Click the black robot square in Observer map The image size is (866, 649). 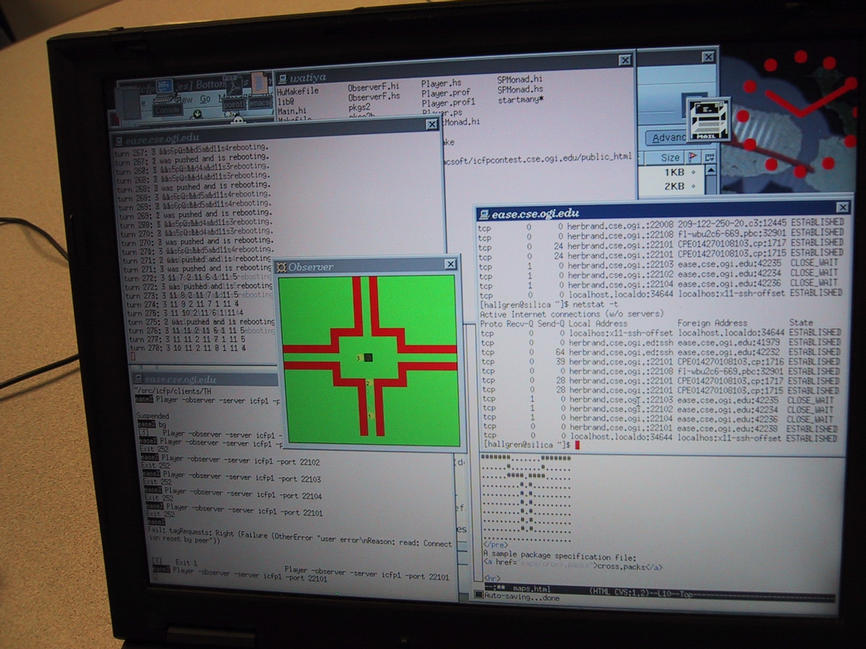[x=368, y=358]
